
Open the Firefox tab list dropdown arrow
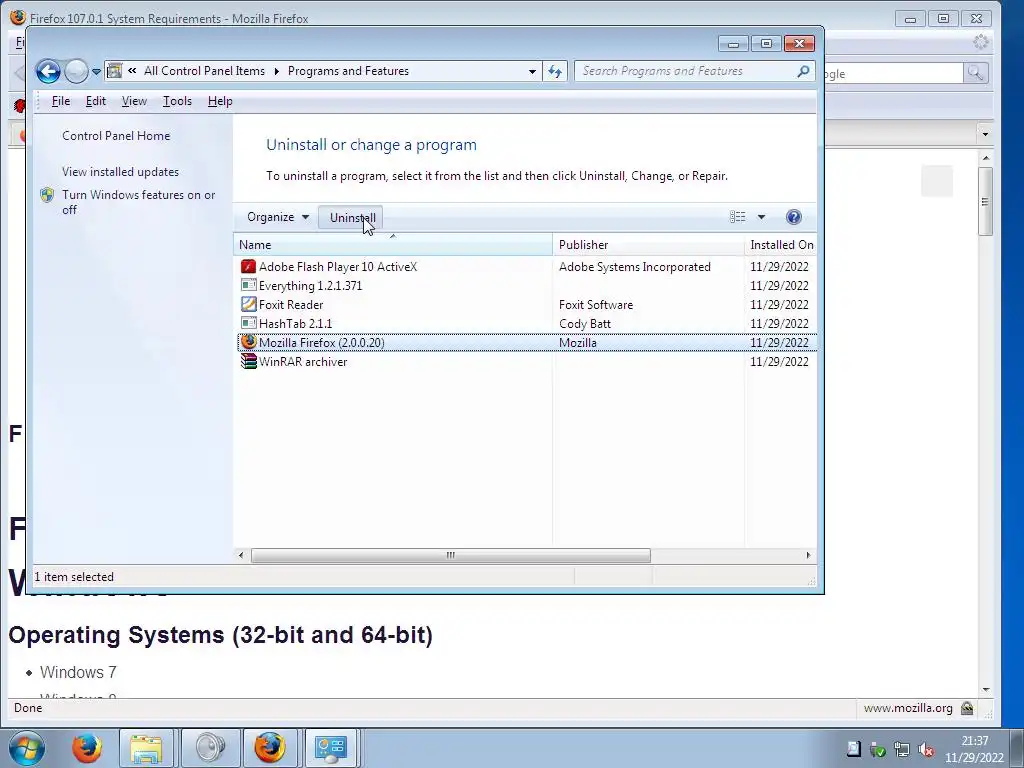tap(985, 134)
